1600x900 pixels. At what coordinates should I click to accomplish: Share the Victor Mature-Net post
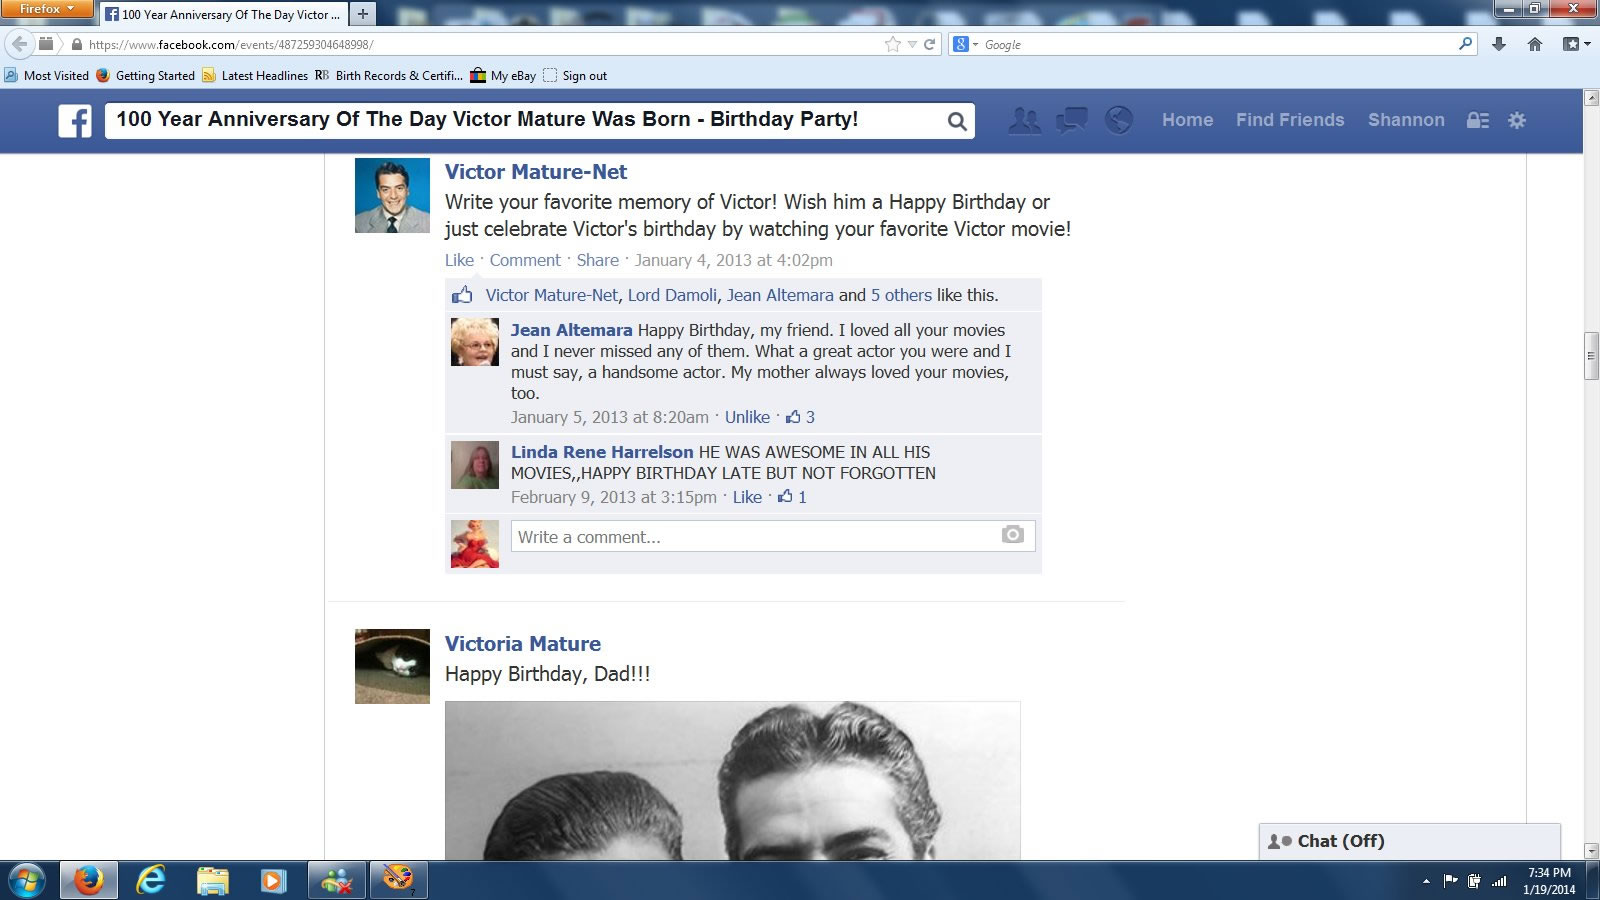[597, 260]
